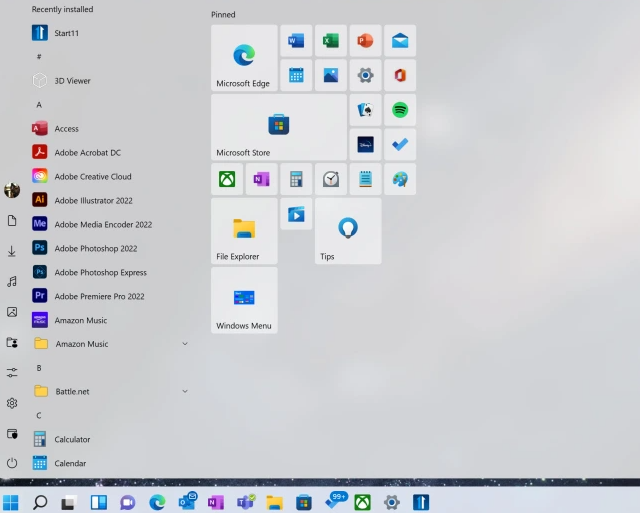Image resolution: width=640 pixels, height=513 pixels.
Task: Open the Calculator pinned tile
Action: (296, 179)
